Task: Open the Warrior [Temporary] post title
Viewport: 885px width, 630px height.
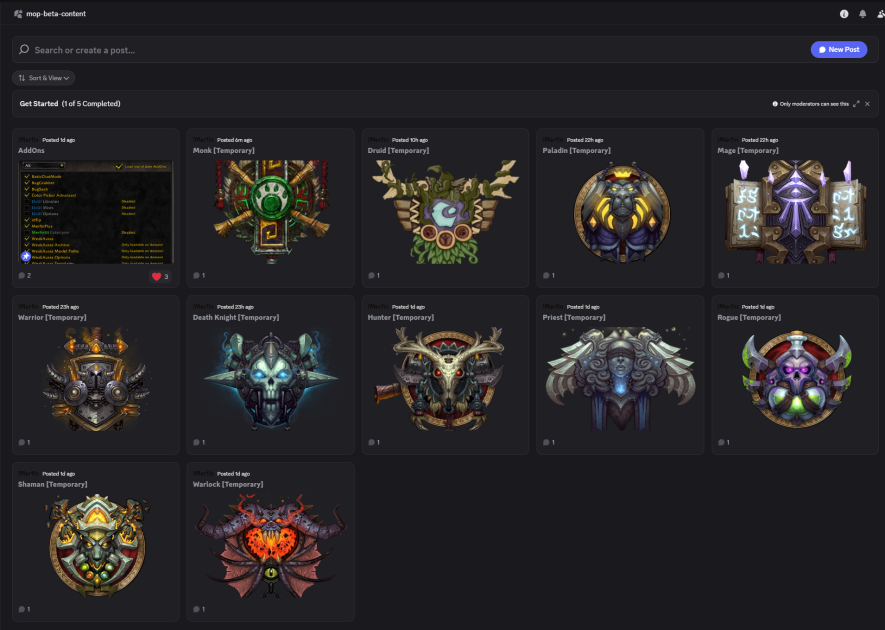Action: click(52, 318)
